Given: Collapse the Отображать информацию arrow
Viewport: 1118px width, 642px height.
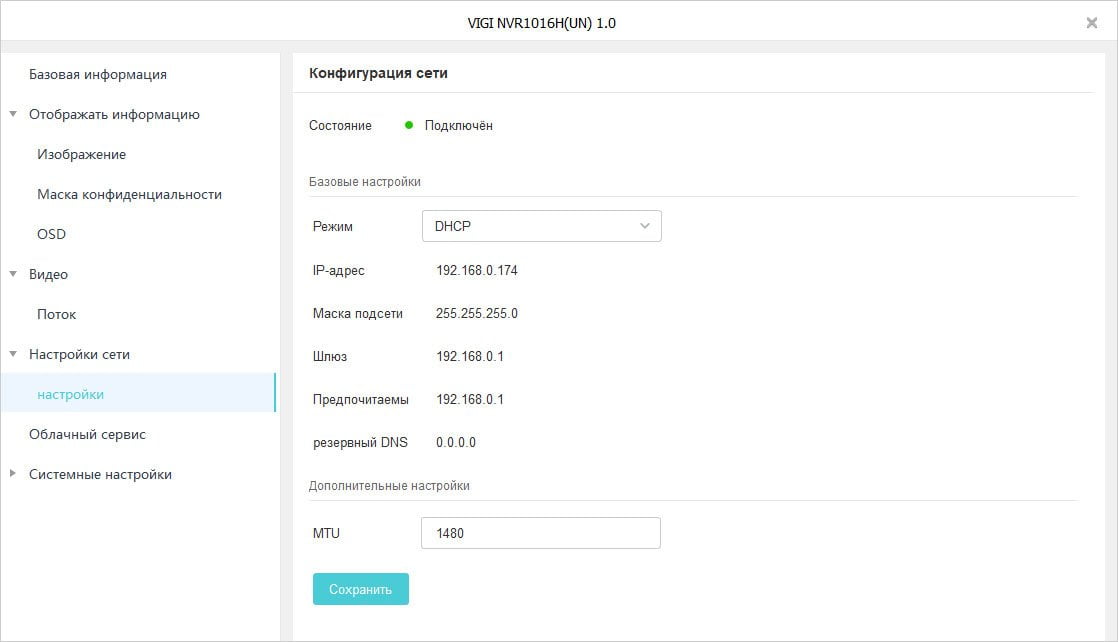Looking at the screenshot, I should (13, 114).
